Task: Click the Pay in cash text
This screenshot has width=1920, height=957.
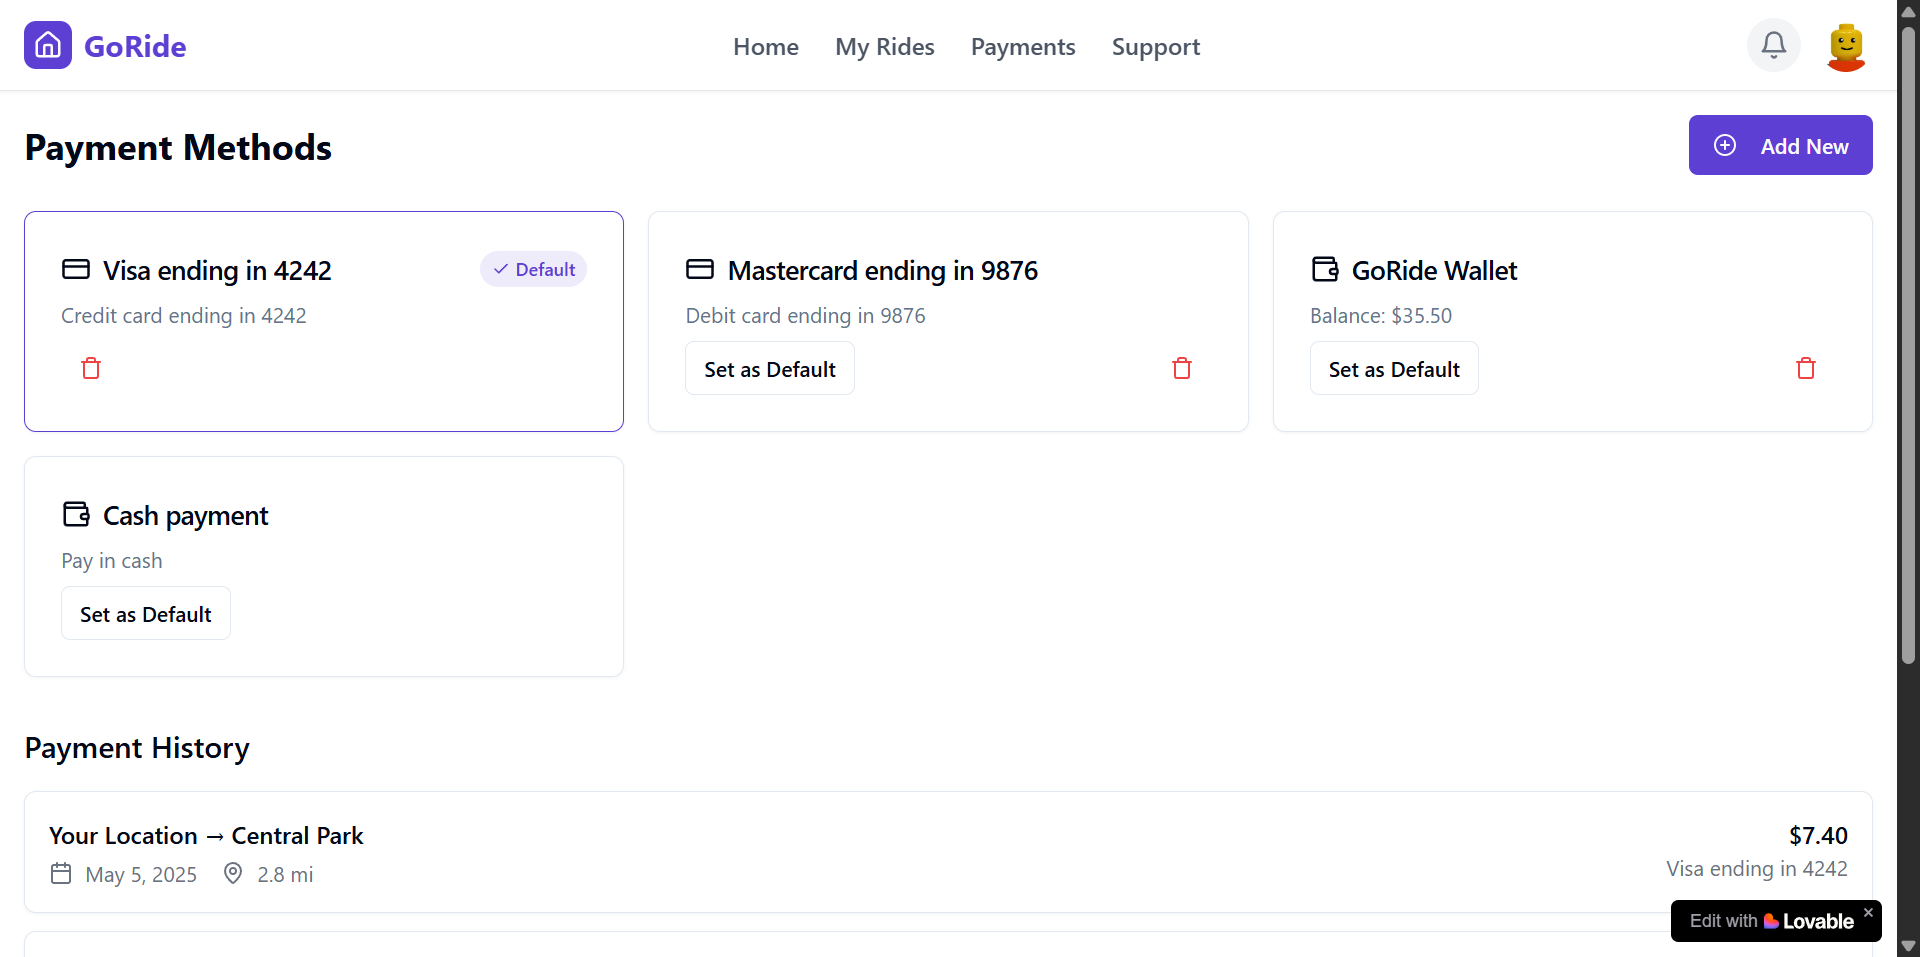Action: [x=112, y=560]
